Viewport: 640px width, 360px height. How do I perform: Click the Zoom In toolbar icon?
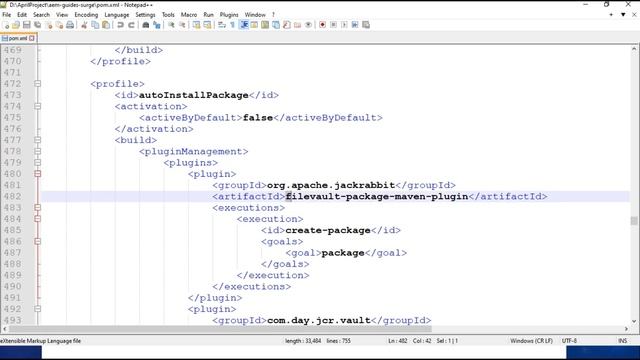[171, 25]
